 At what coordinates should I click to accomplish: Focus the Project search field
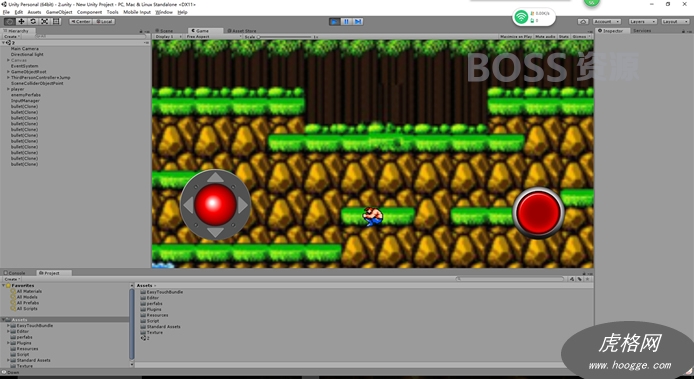click(x=510, y=279)
